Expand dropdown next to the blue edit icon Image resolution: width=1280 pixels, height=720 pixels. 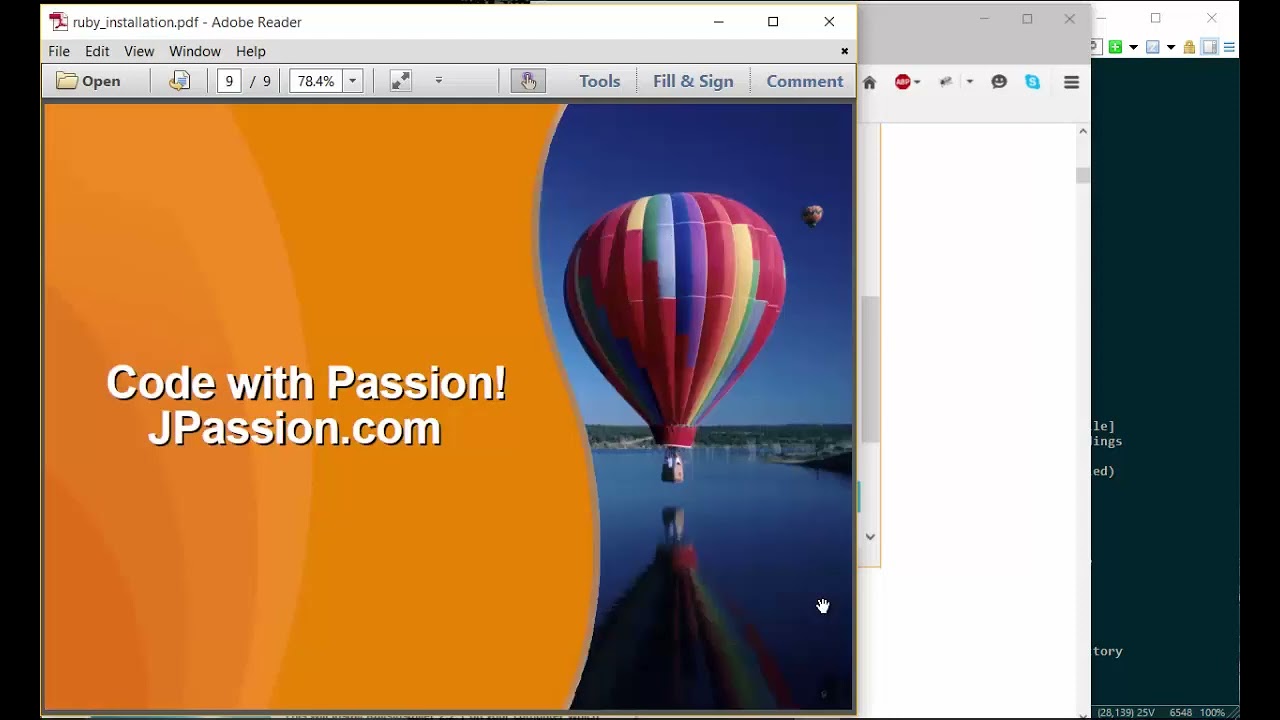pos(1170,47)
